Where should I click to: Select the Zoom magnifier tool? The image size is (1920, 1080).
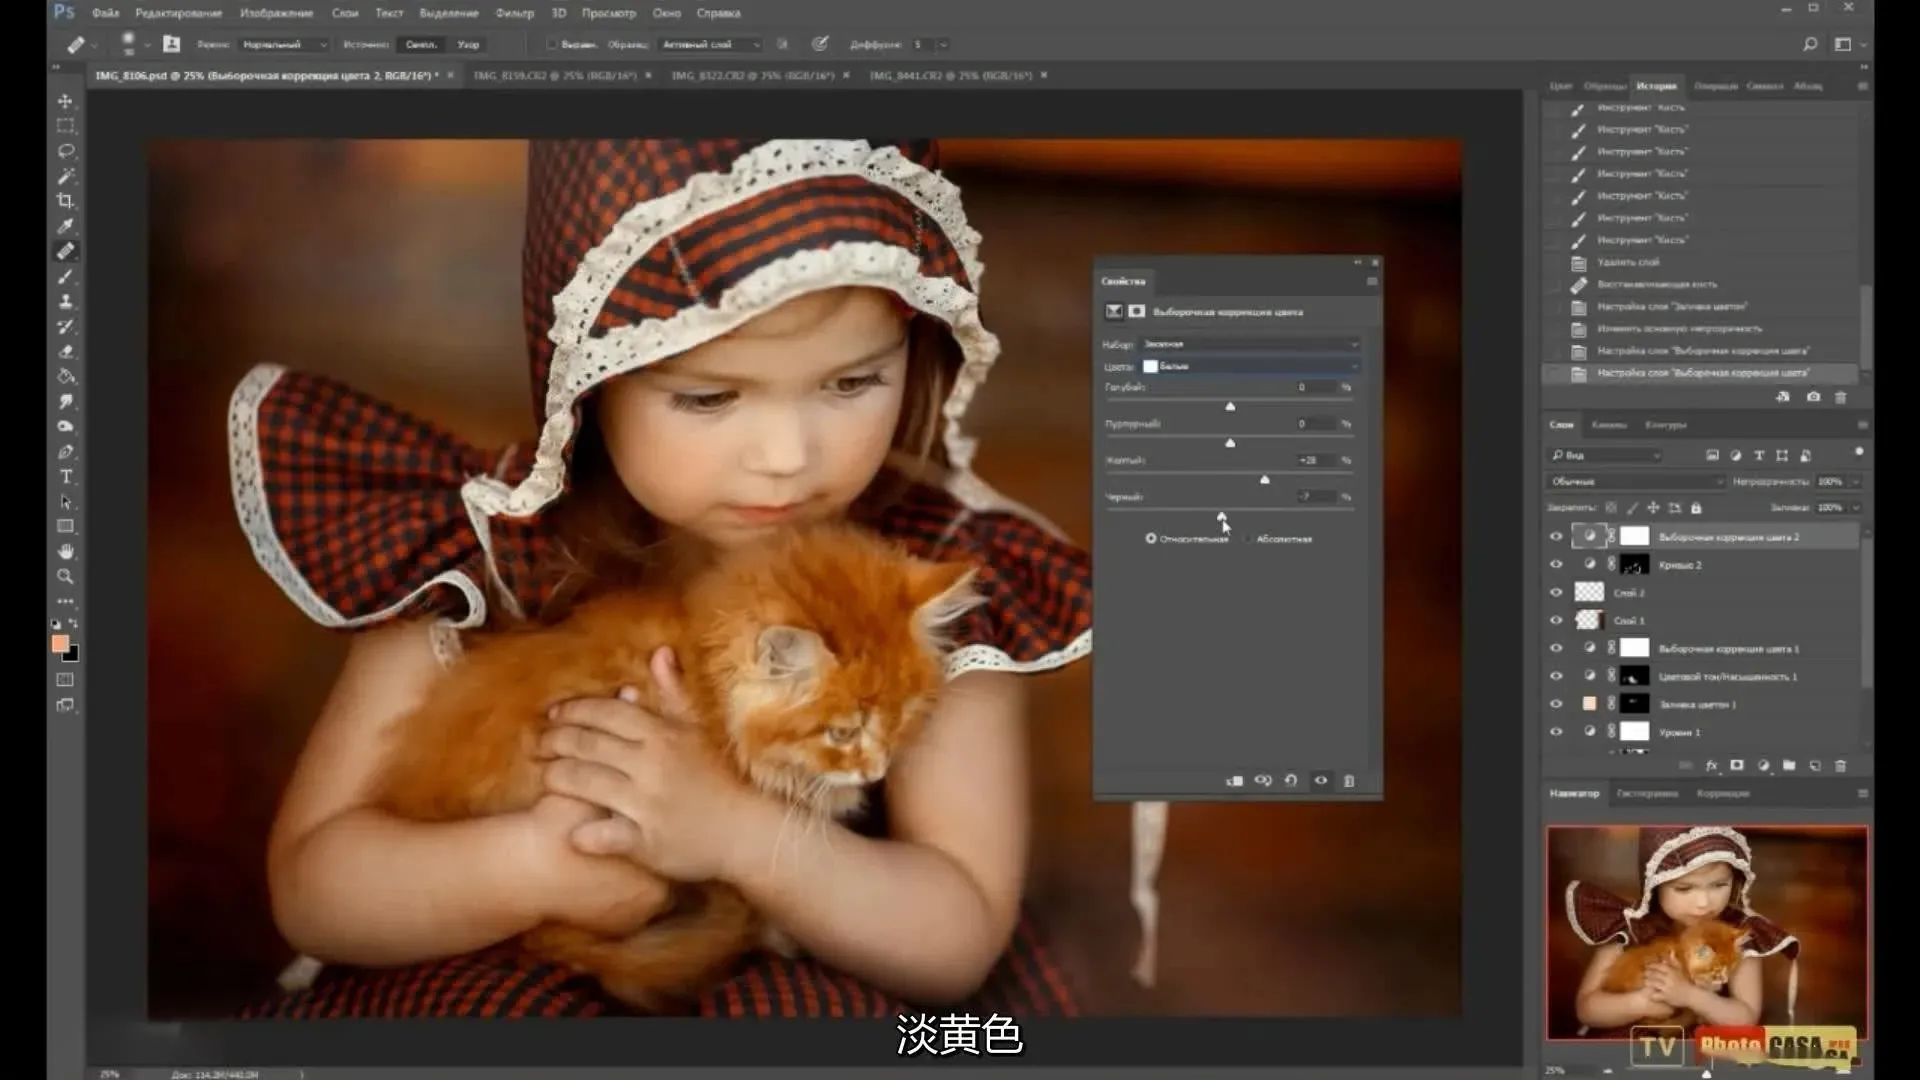[65, 577]
